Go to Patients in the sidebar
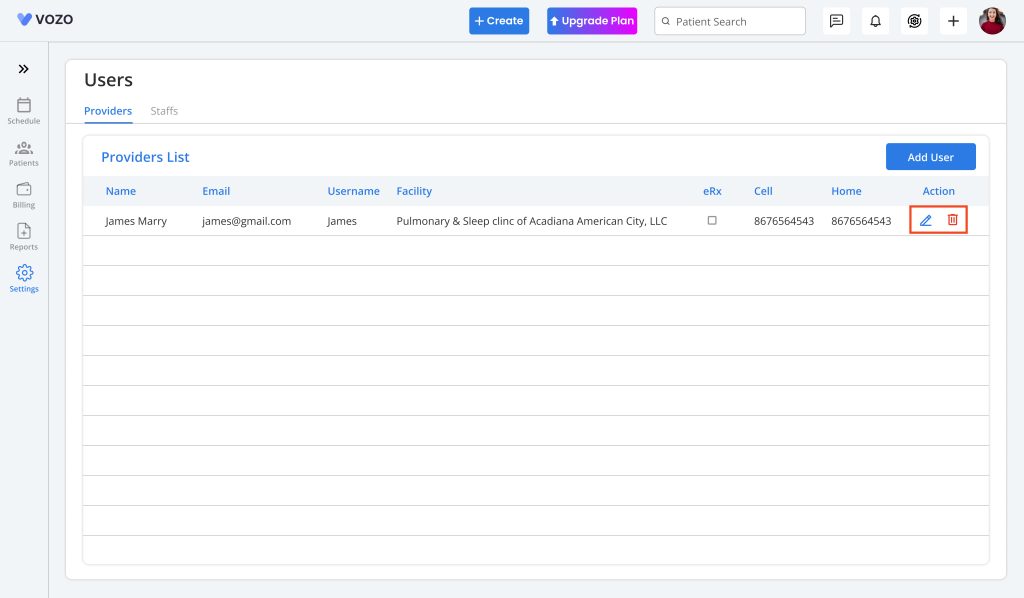1024x598 pixels. 24,152
